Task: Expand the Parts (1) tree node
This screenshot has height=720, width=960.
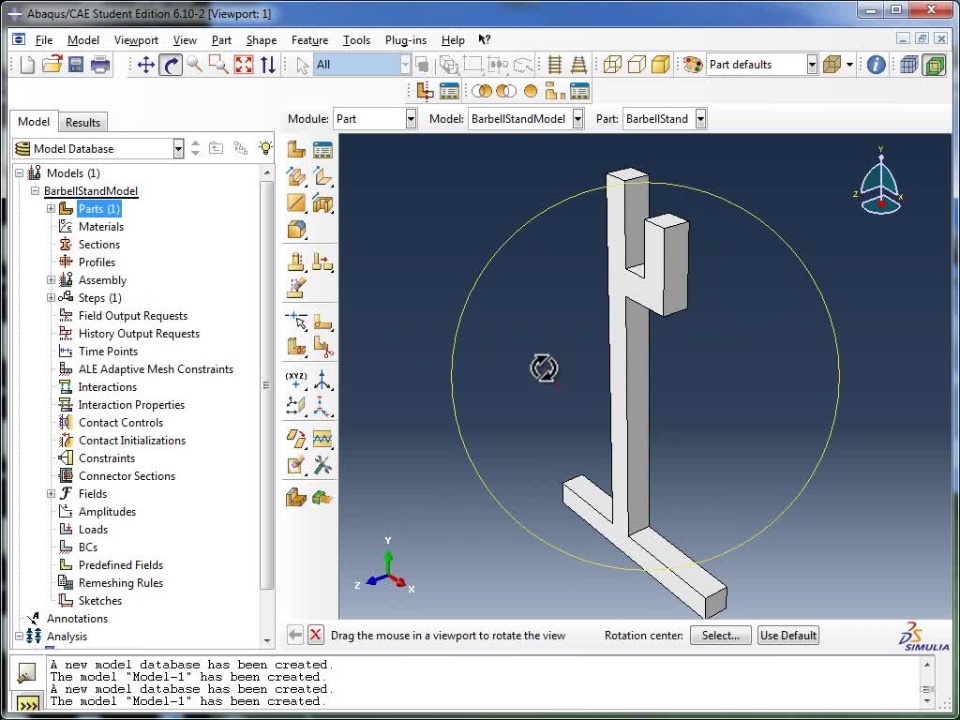Action: point(51,209)
